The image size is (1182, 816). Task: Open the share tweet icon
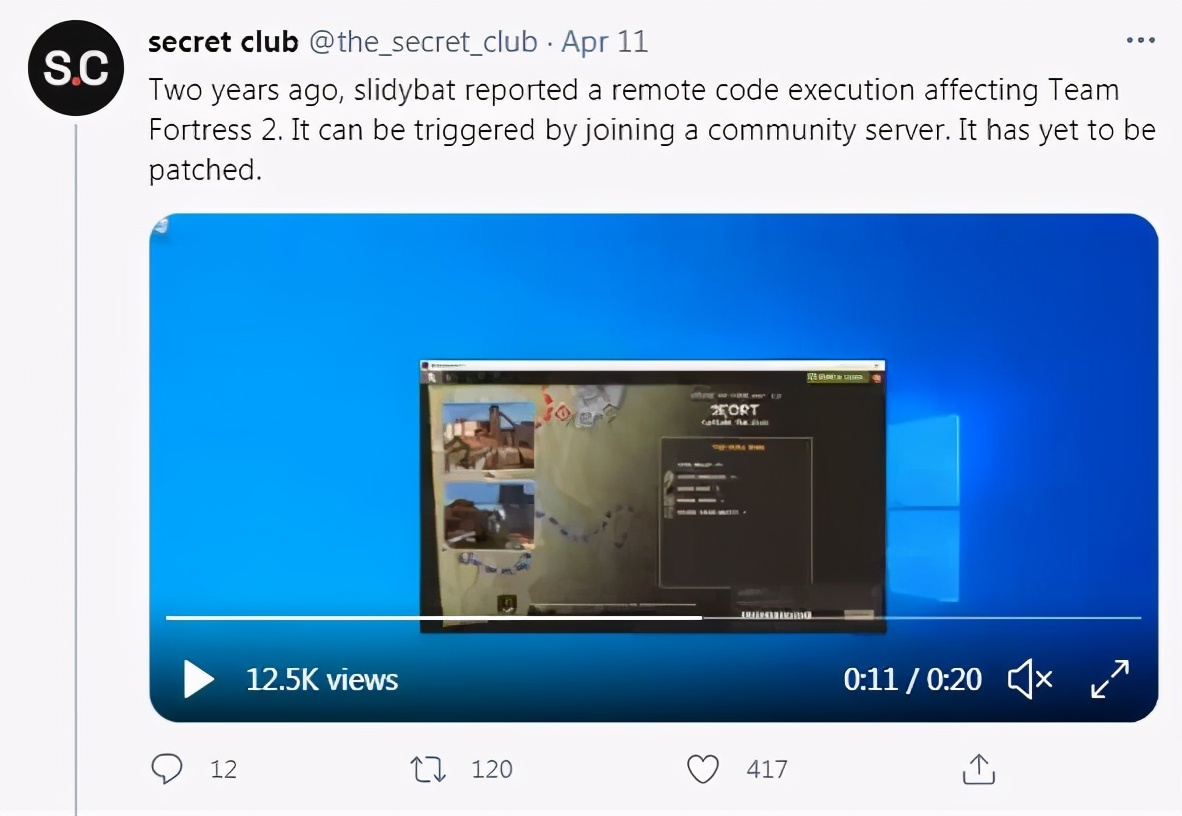pyautogui.click(x=978, y=769)
